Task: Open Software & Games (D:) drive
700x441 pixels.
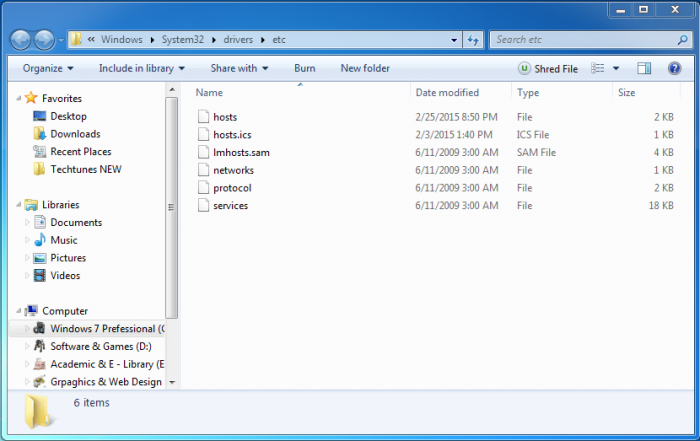Action: pyautogui.click(x=101, y=346)
